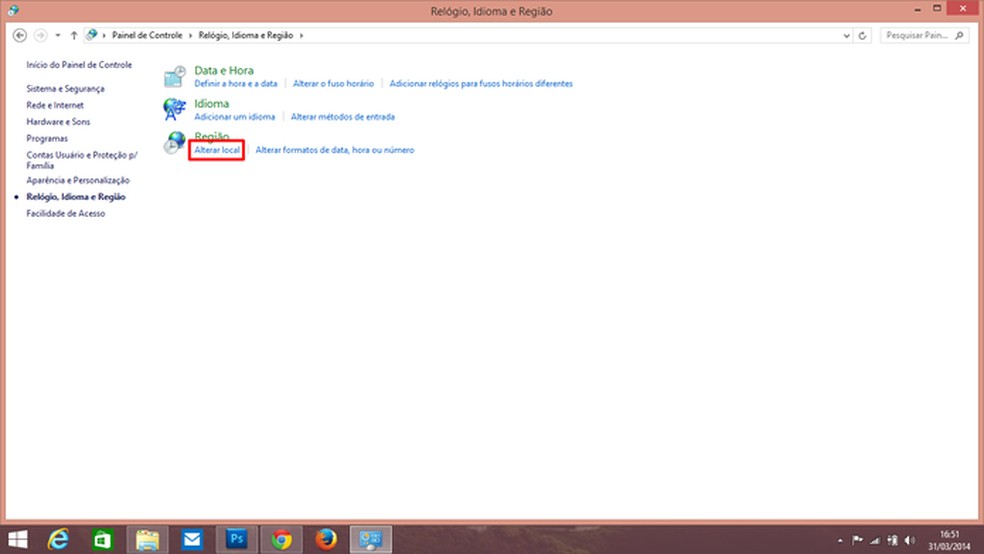Click the Pesquisar Painel search field
Image resolution: width=984 pixels, height=554 pixels.
[x=924, y=36]
